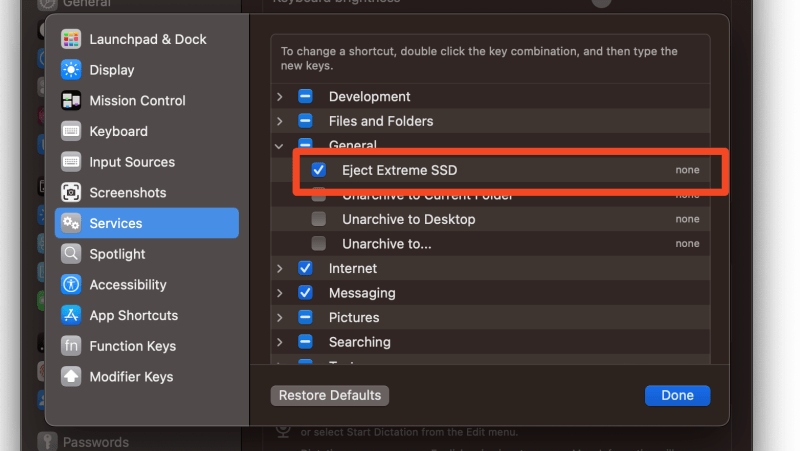Click the Keyboard icon in sidebar
Viewport: 800px width, 451px height.
coord(71,131)
